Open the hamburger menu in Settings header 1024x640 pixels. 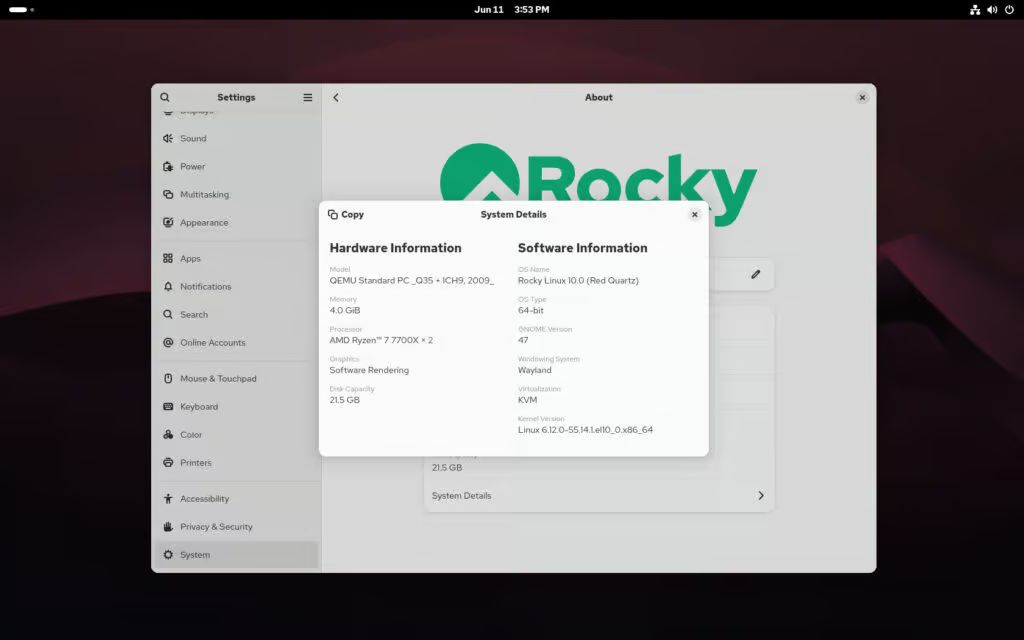308,97
